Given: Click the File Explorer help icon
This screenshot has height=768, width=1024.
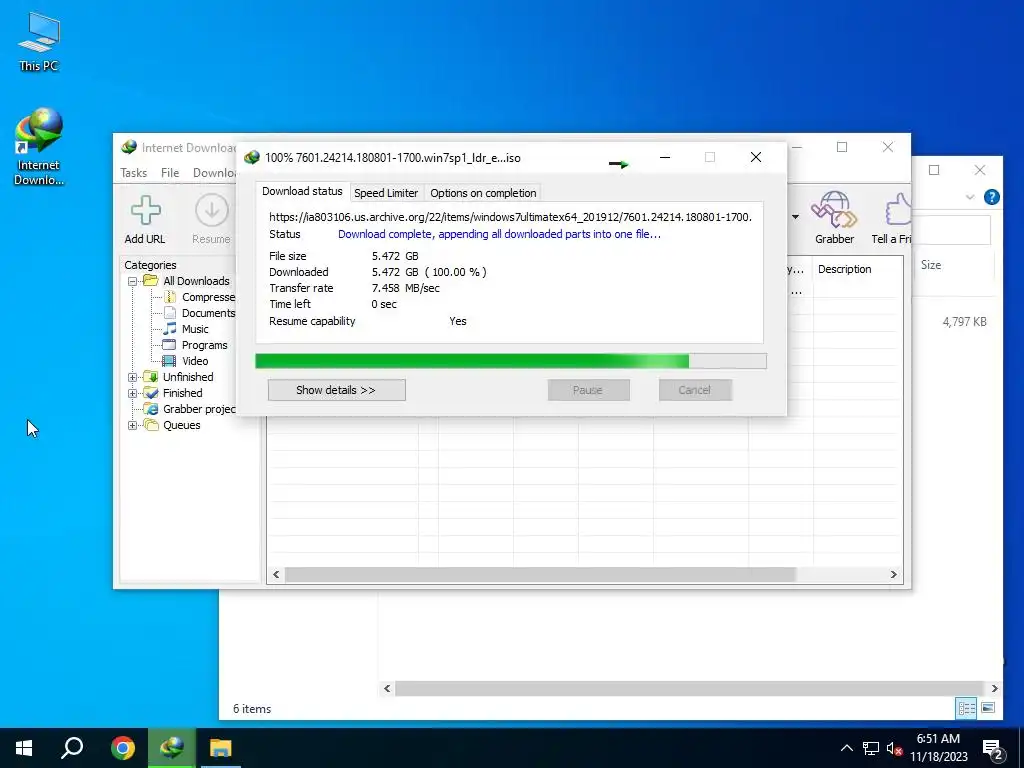Looking at the screenshot, I should [991, 197].
